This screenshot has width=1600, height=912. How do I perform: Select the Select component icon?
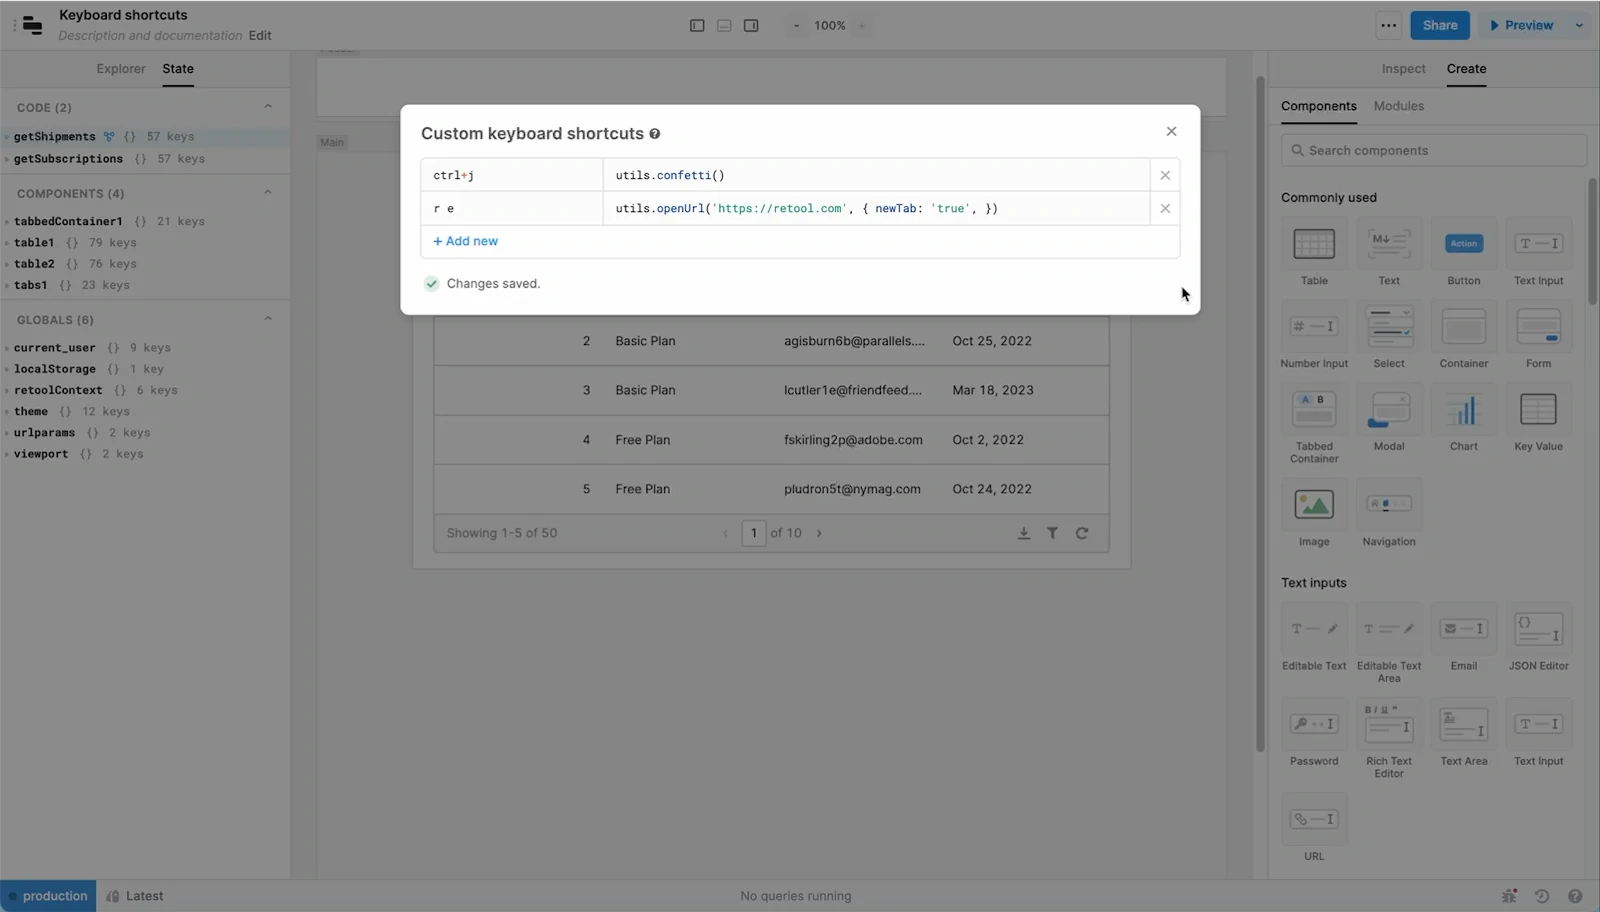pyautogui.click(x=1389, y=327)
